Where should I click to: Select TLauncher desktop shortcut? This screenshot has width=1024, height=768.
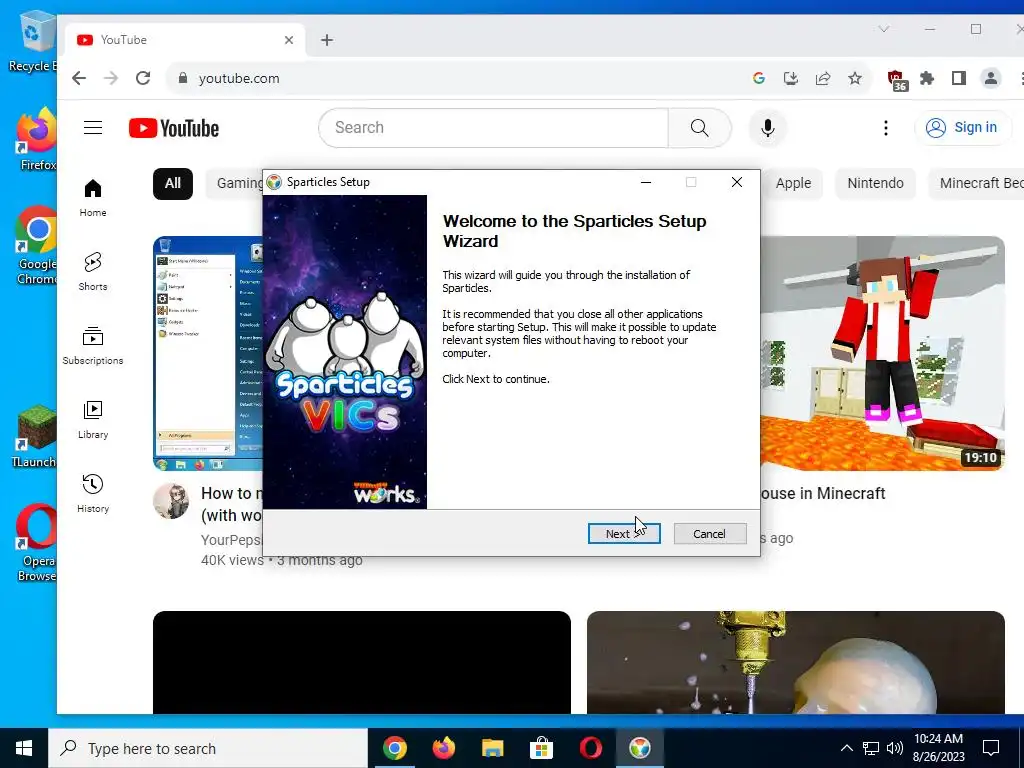tap(34, 436)
